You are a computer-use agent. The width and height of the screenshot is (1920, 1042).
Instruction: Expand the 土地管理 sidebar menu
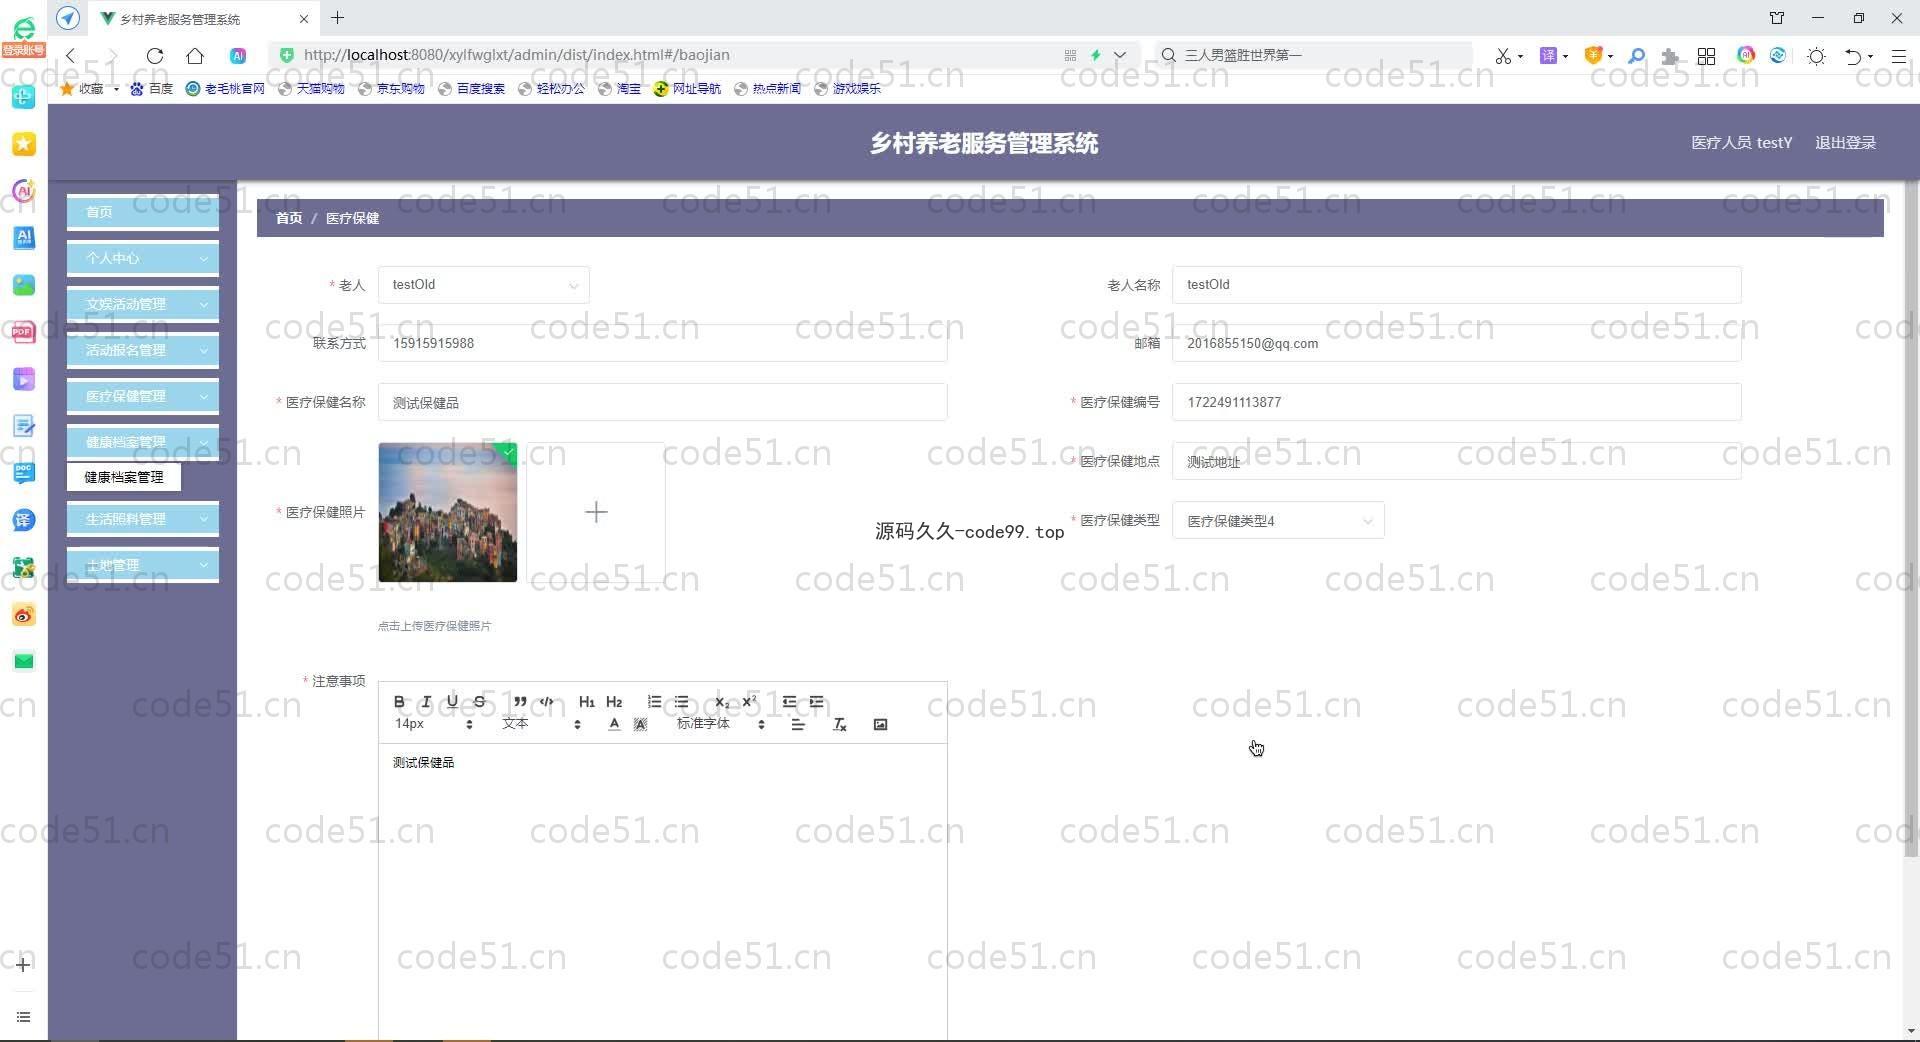point(143,565)
